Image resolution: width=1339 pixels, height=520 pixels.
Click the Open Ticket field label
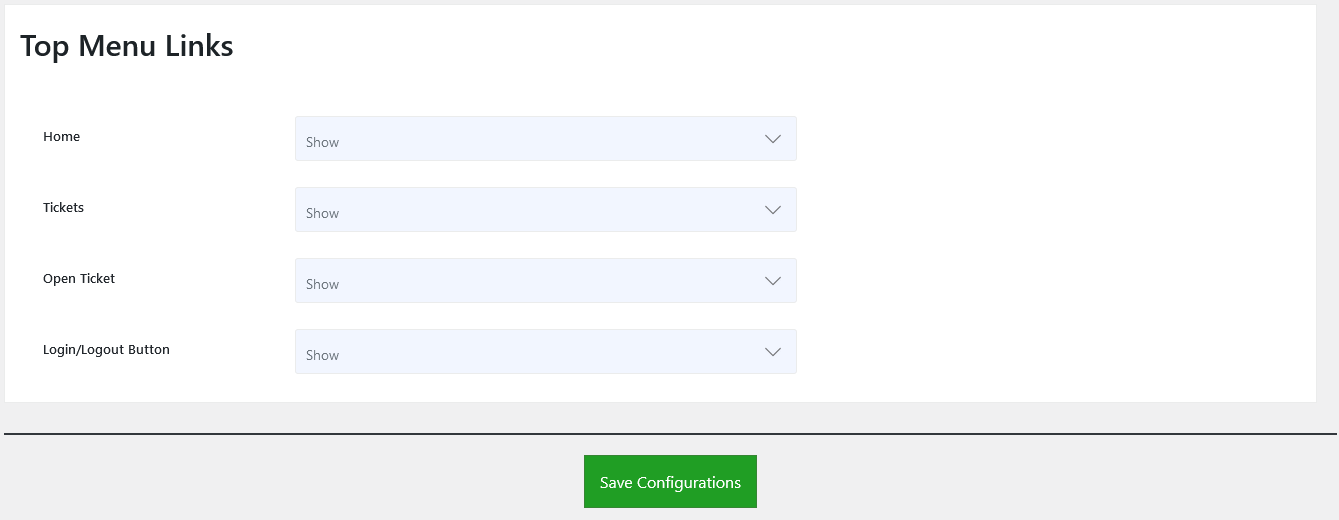point(79,279)
